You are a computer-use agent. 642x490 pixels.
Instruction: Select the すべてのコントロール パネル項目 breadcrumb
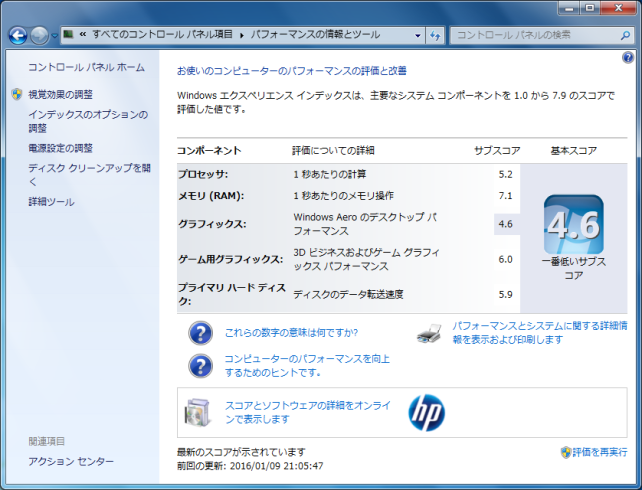(162, 34)
